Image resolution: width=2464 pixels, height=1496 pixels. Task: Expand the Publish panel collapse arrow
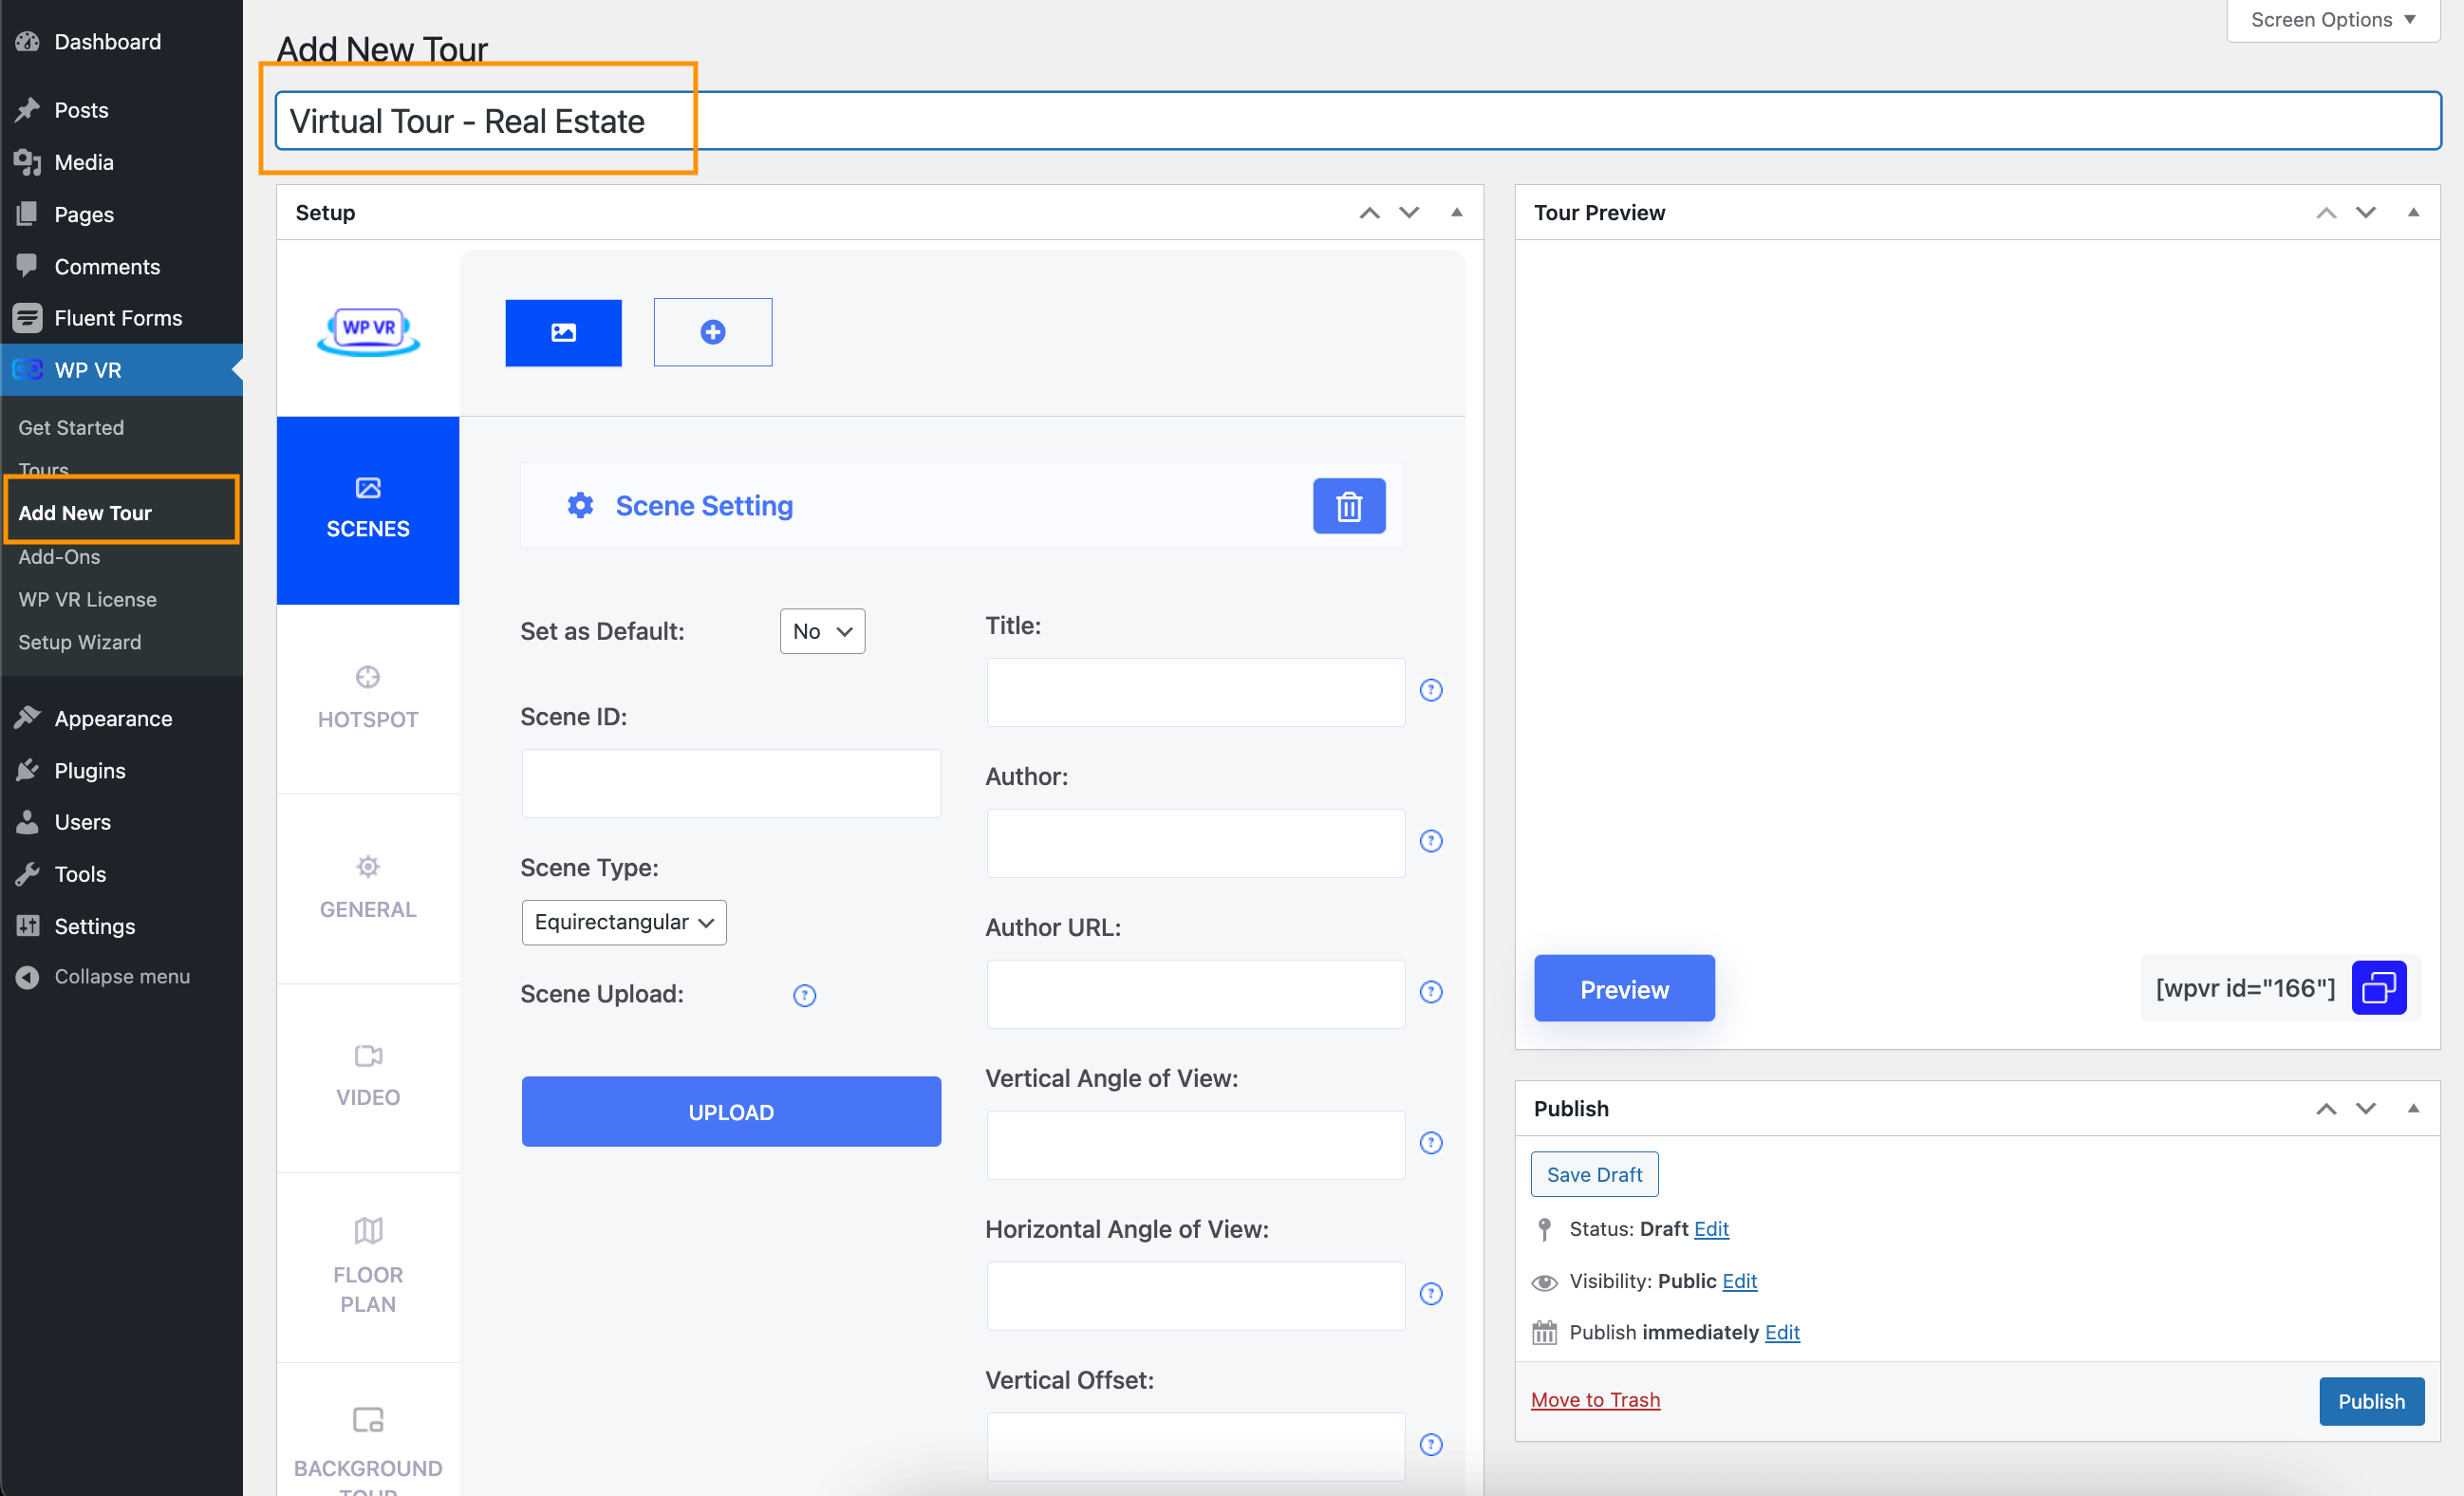pos(2413,1105)
